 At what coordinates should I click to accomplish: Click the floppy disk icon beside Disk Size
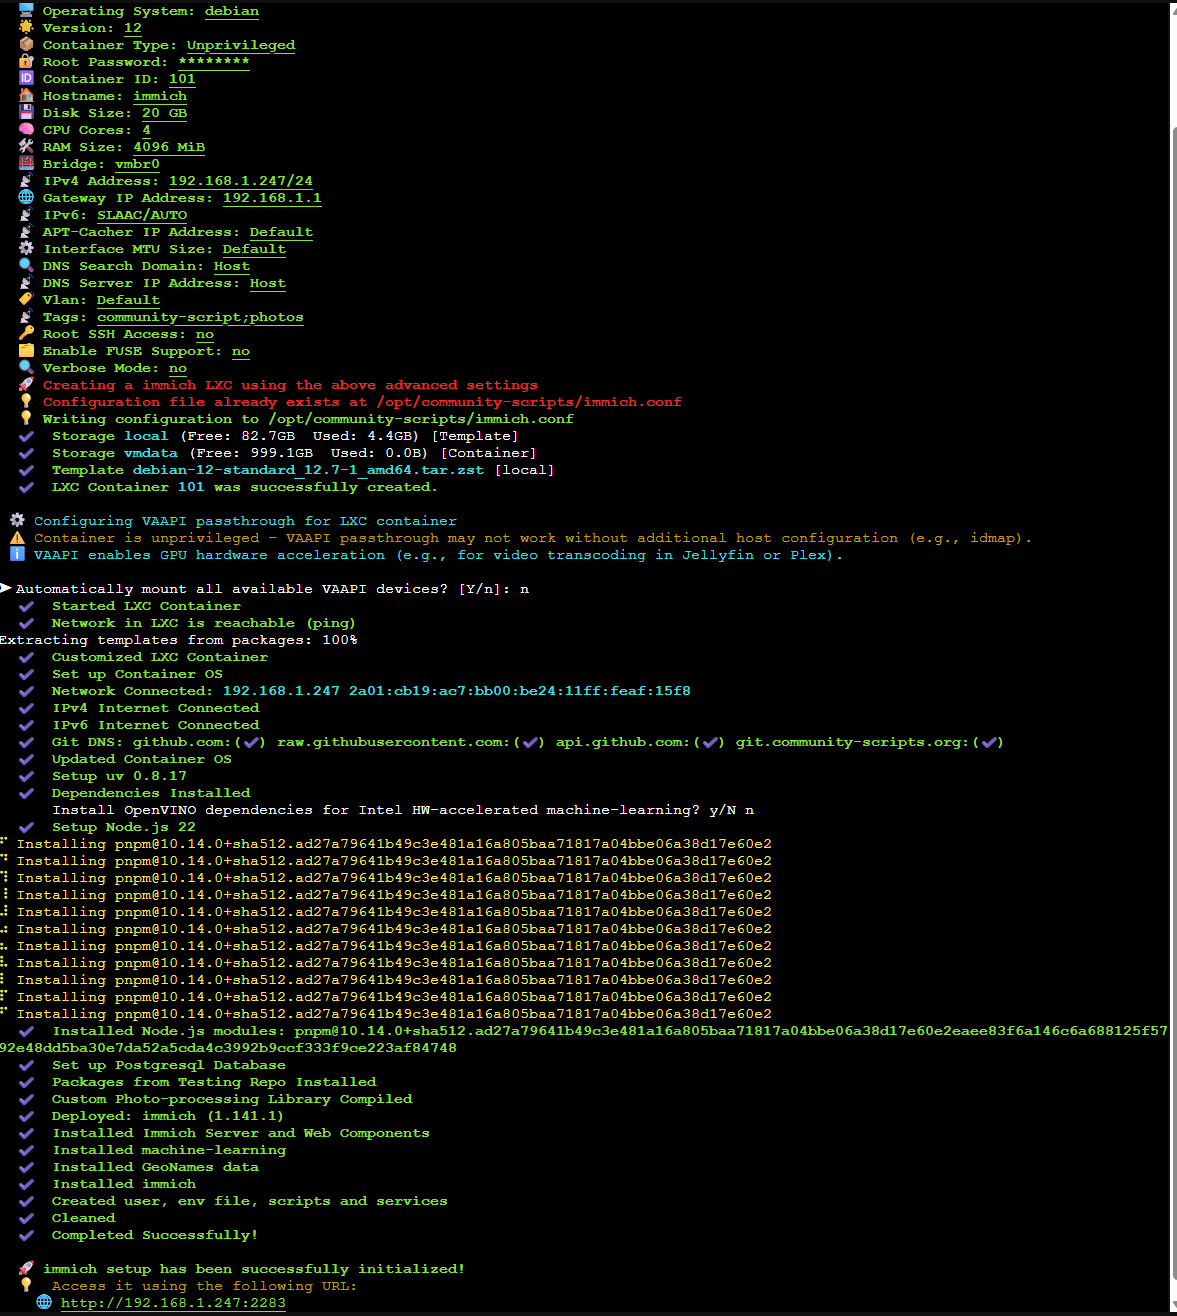click(26, 112)
